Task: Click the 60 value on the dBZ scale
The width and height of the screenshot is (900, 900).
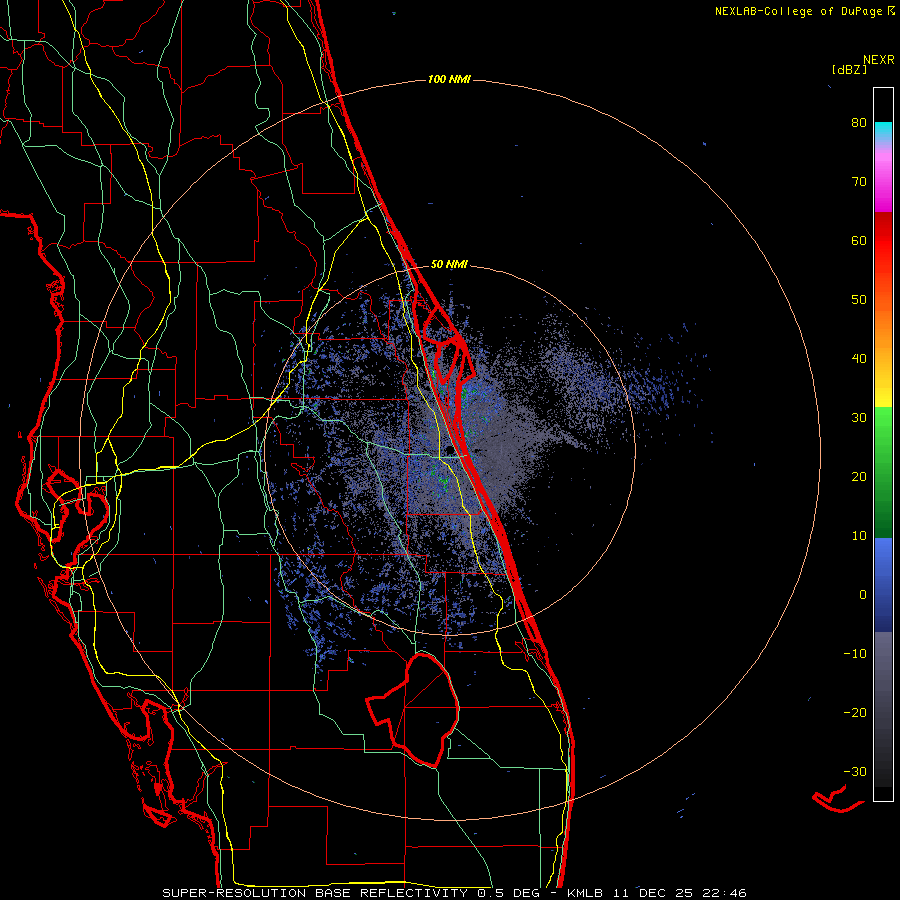Action: pyautogui.click(x=859, y=240)
